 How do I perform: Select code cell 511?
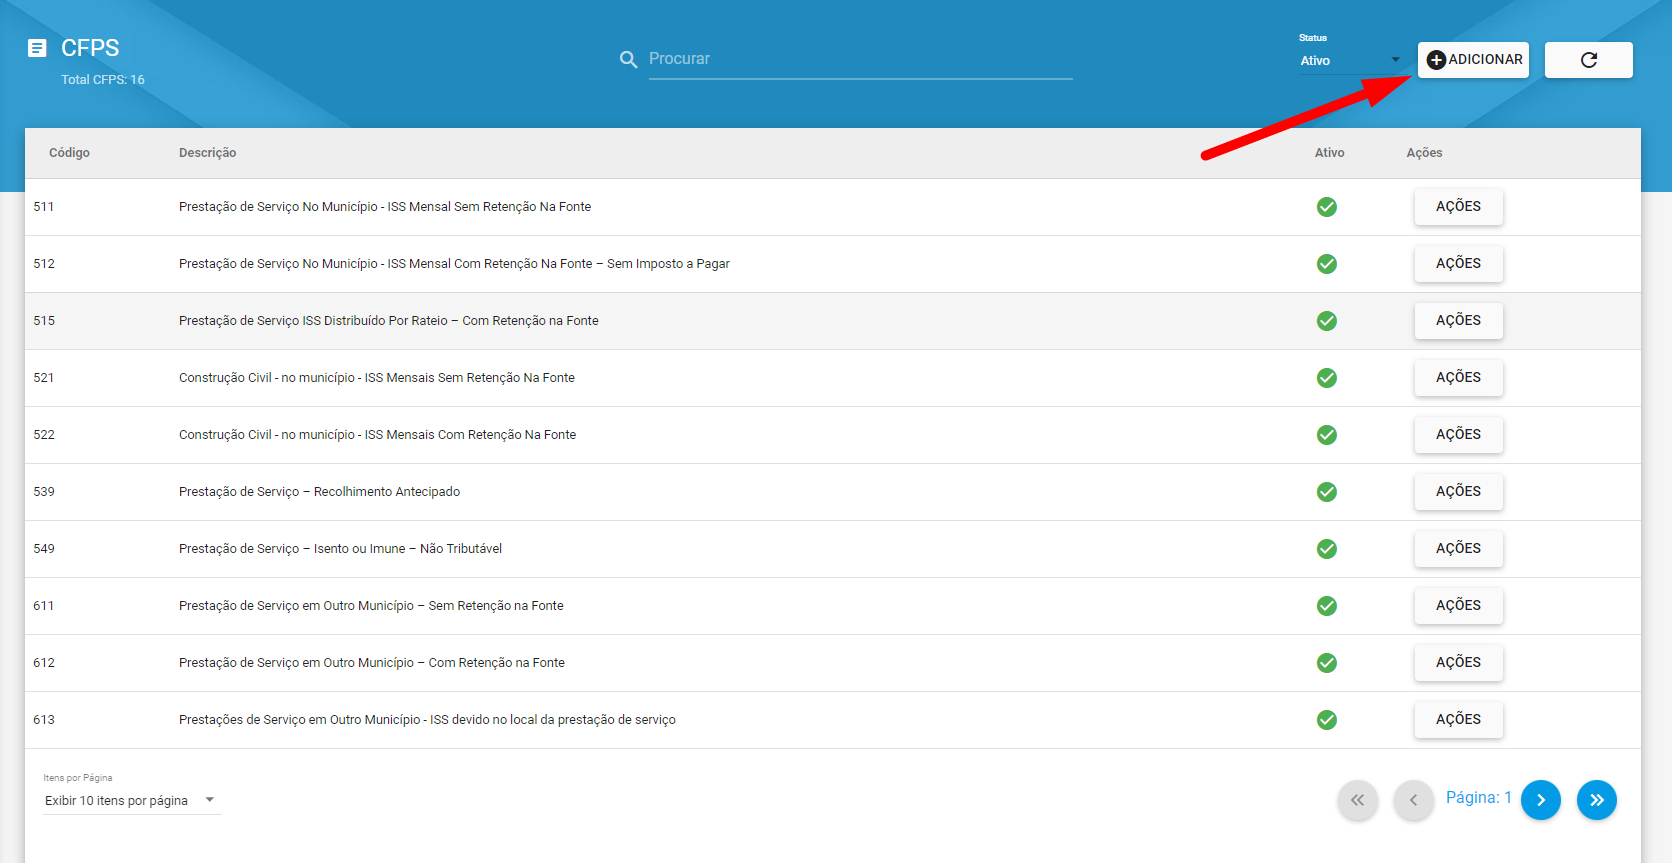click(44, 207)
